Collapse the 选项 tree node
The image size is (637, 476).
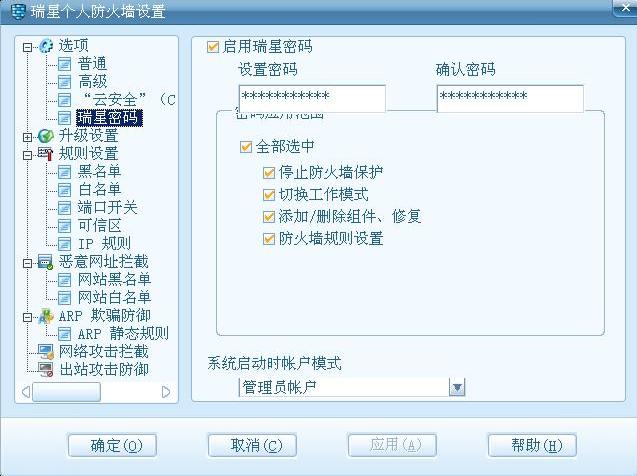pyautogui.click(x=27, y=48)
